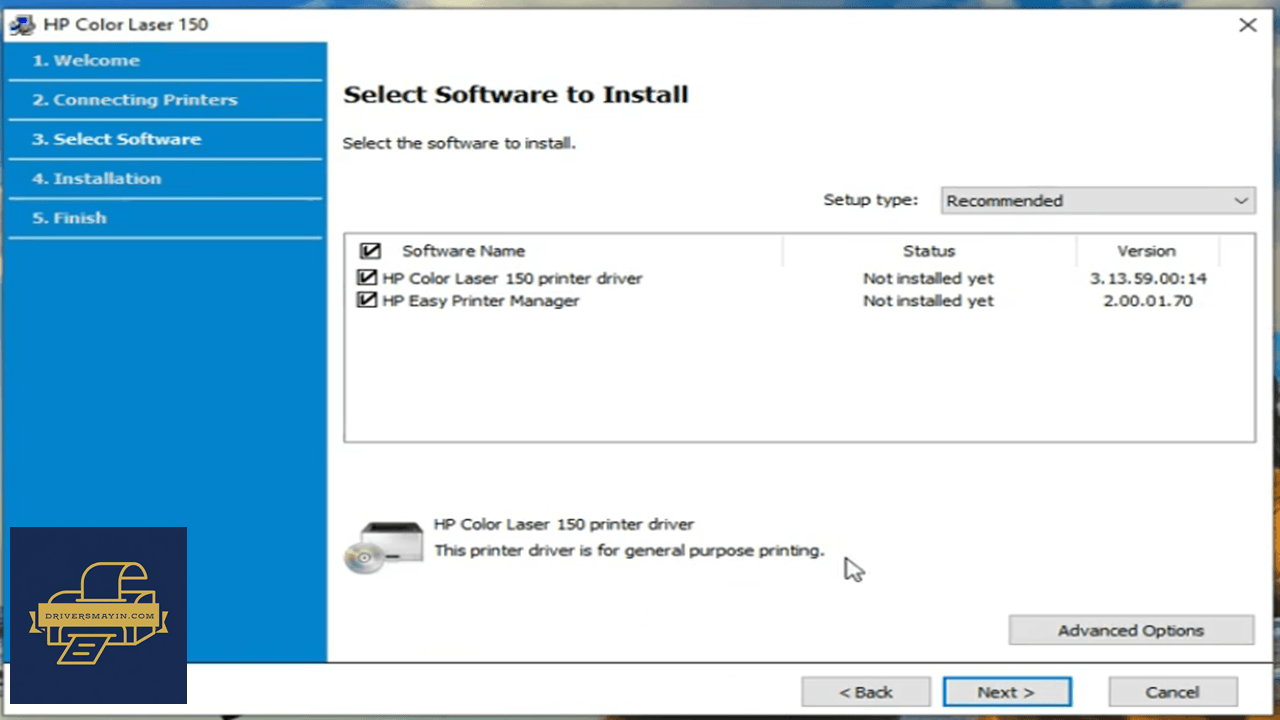1280x720 pixels.
Task: Uncheck HP Easy Printer Manager checkbox
Action: click(x=367, y=300)
